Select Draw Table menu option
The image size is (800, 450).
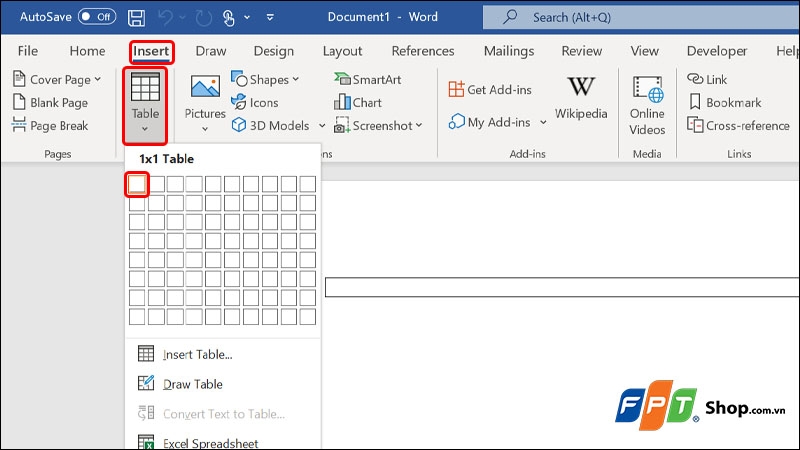[192, 384]
